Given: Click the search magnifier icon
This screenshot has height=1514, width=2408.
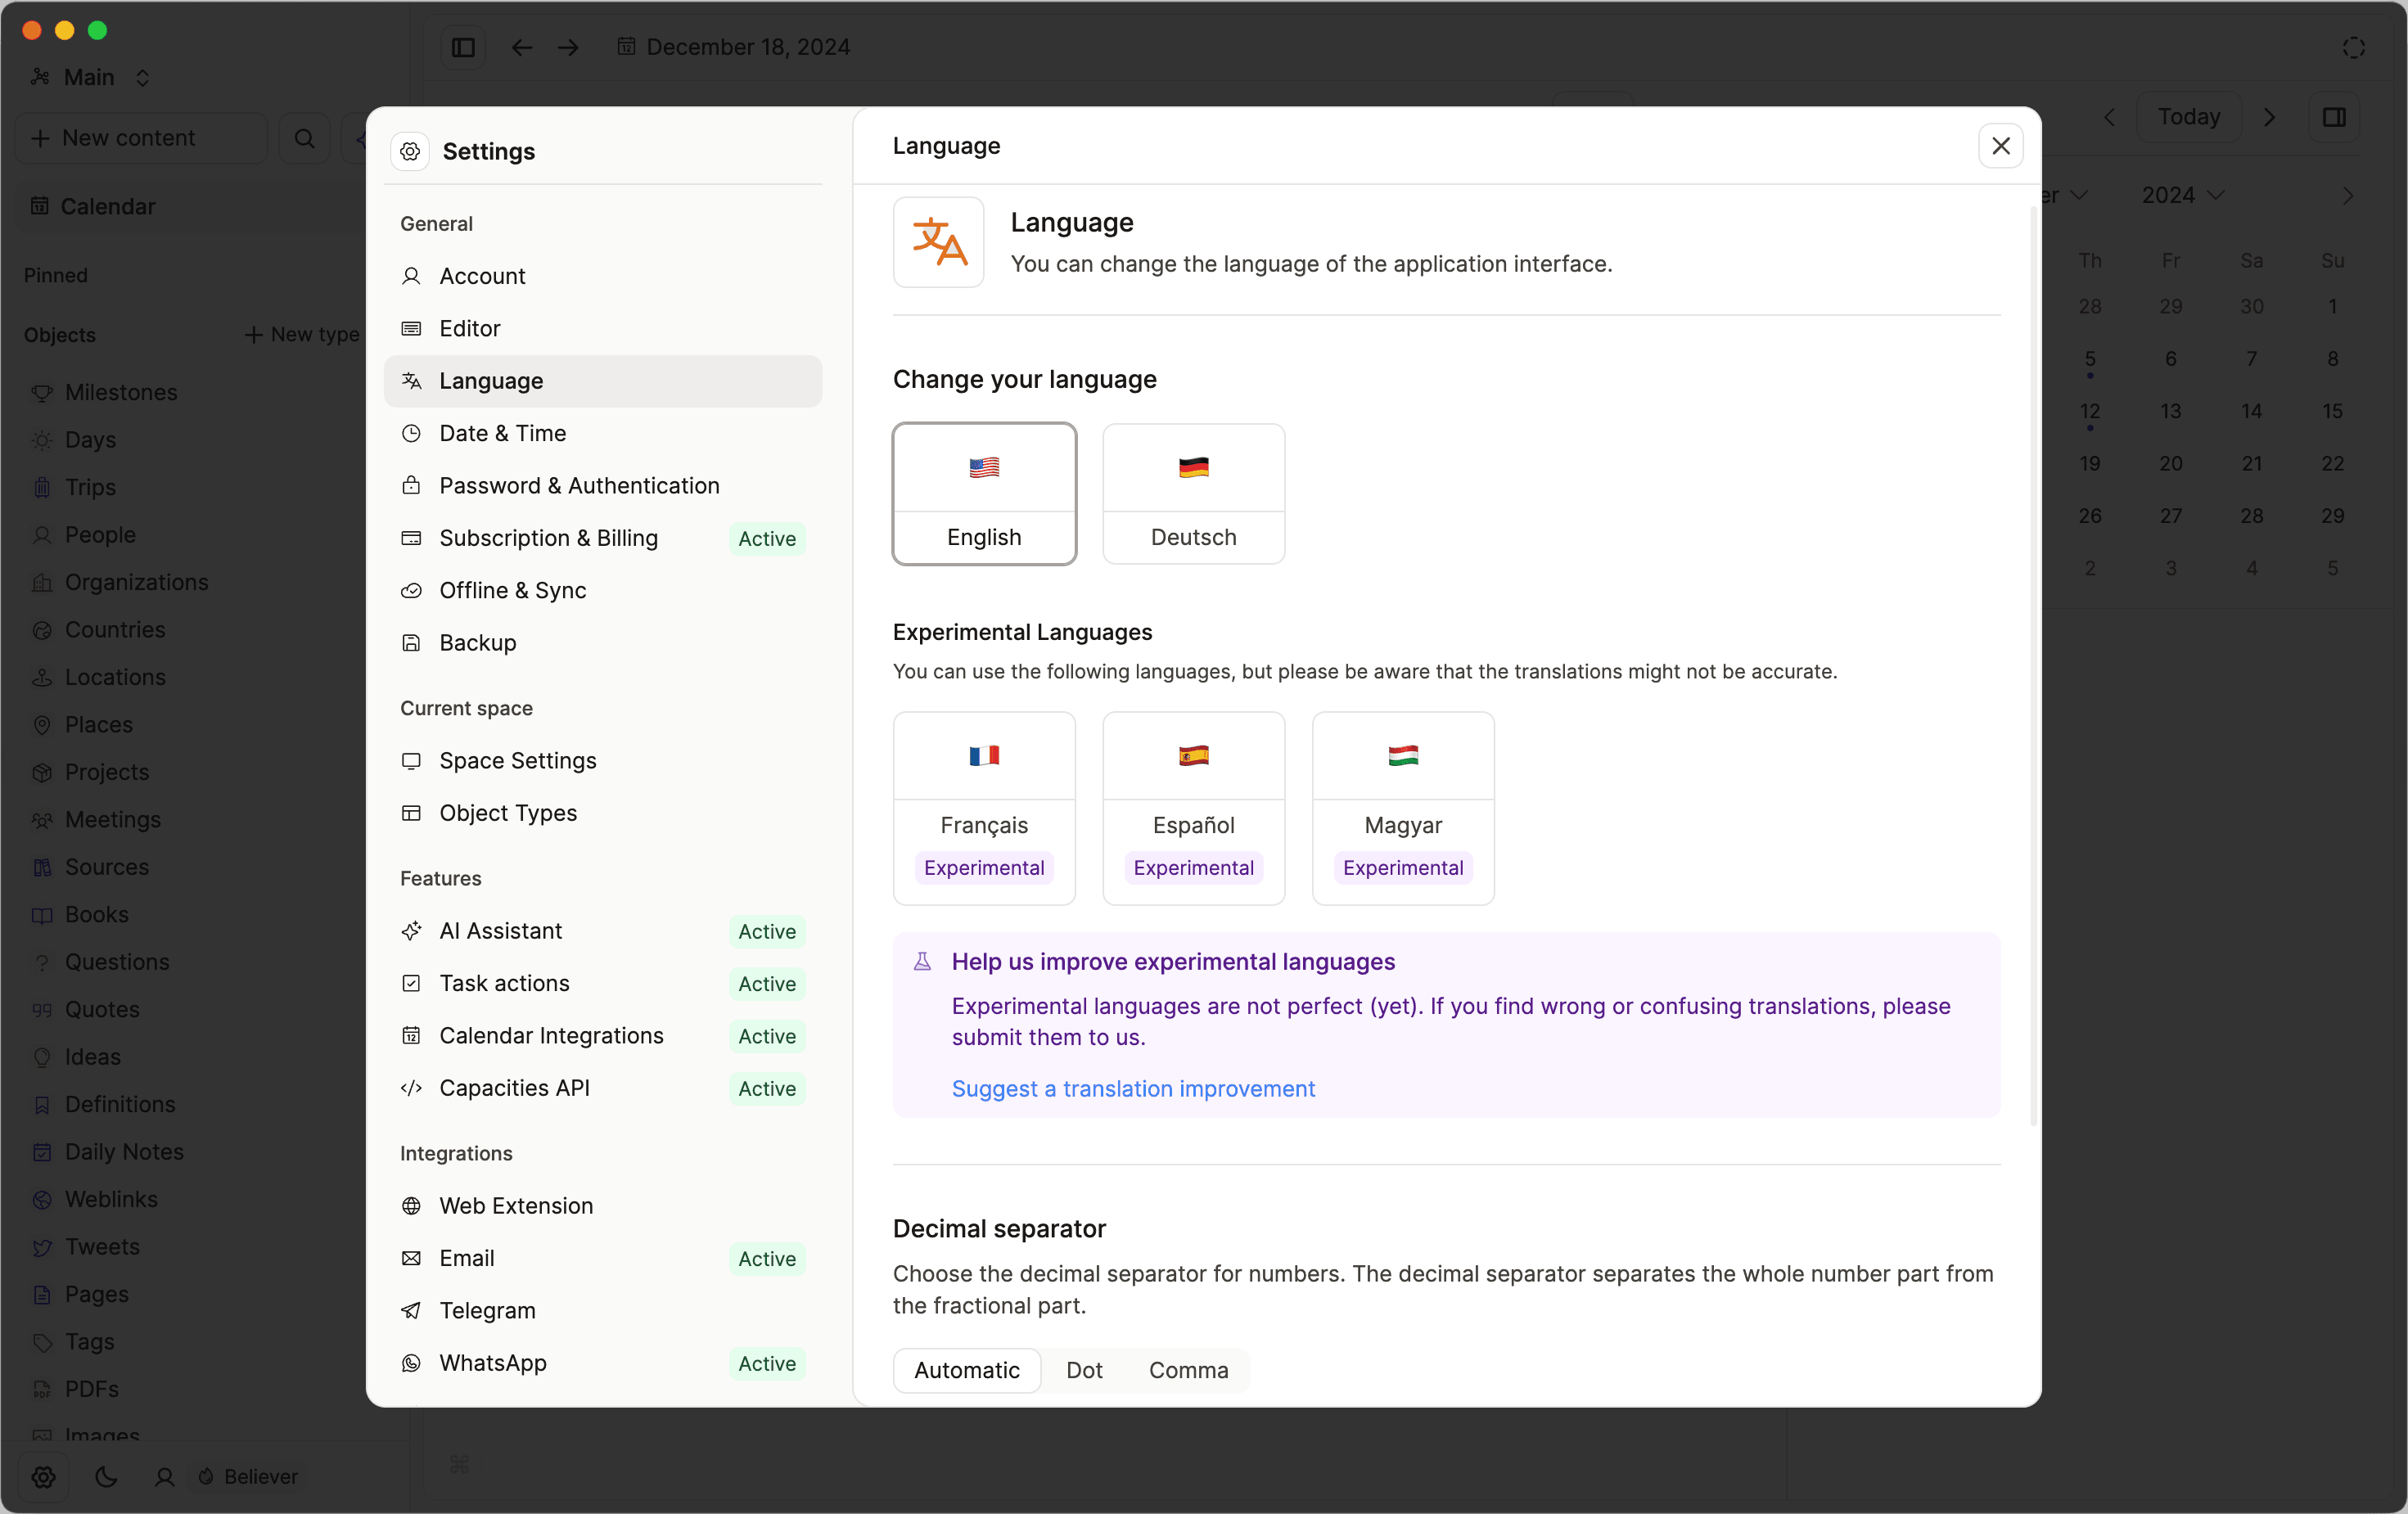Looking at the screenshot, I should point(305,138).
